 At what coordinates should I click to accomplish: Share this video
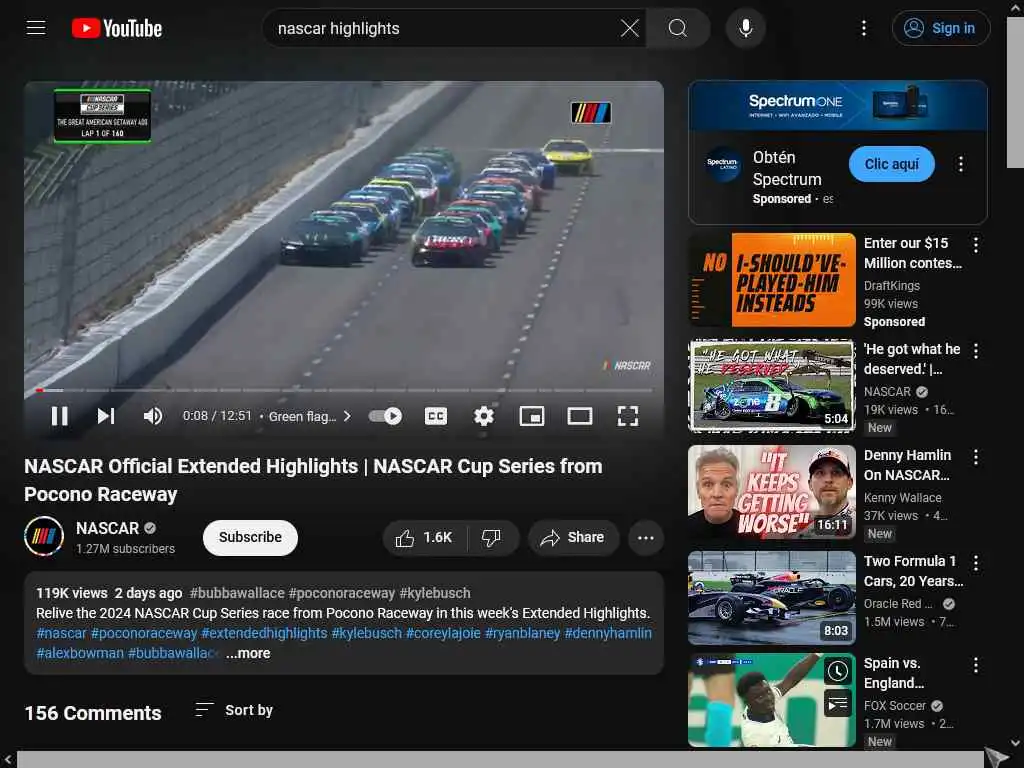coord(573,537)
